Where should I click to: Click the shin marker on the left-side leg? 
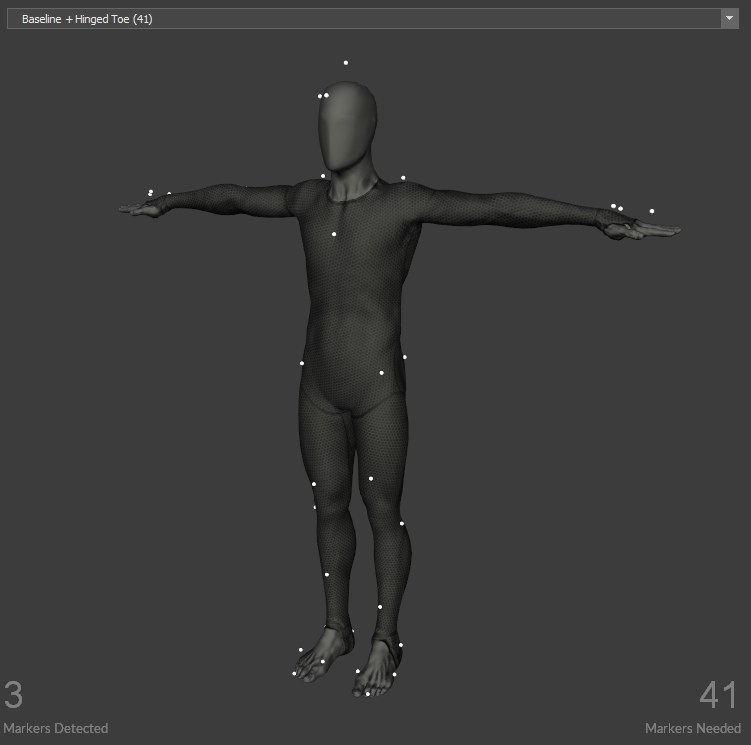326,575
